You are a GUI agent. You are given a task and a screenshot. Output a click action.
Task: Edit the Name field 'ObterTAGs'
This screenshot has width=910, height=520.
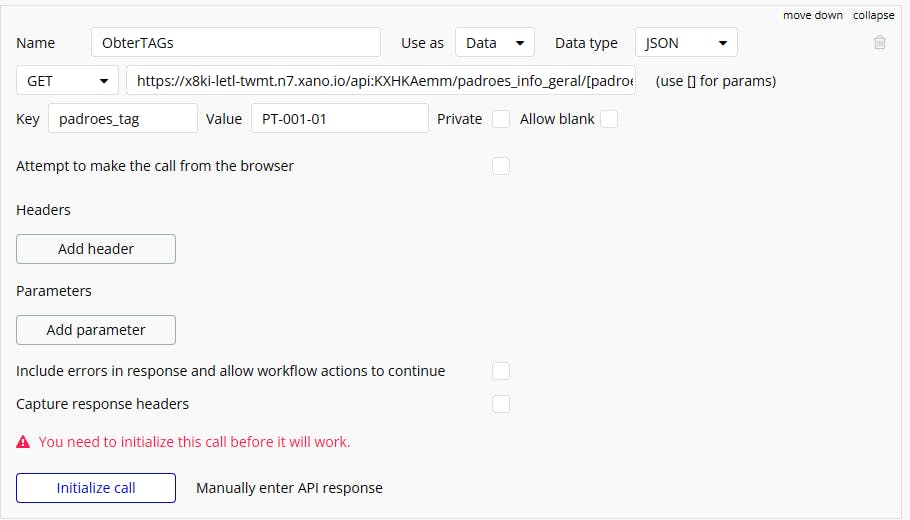click(x=236, y=43)
